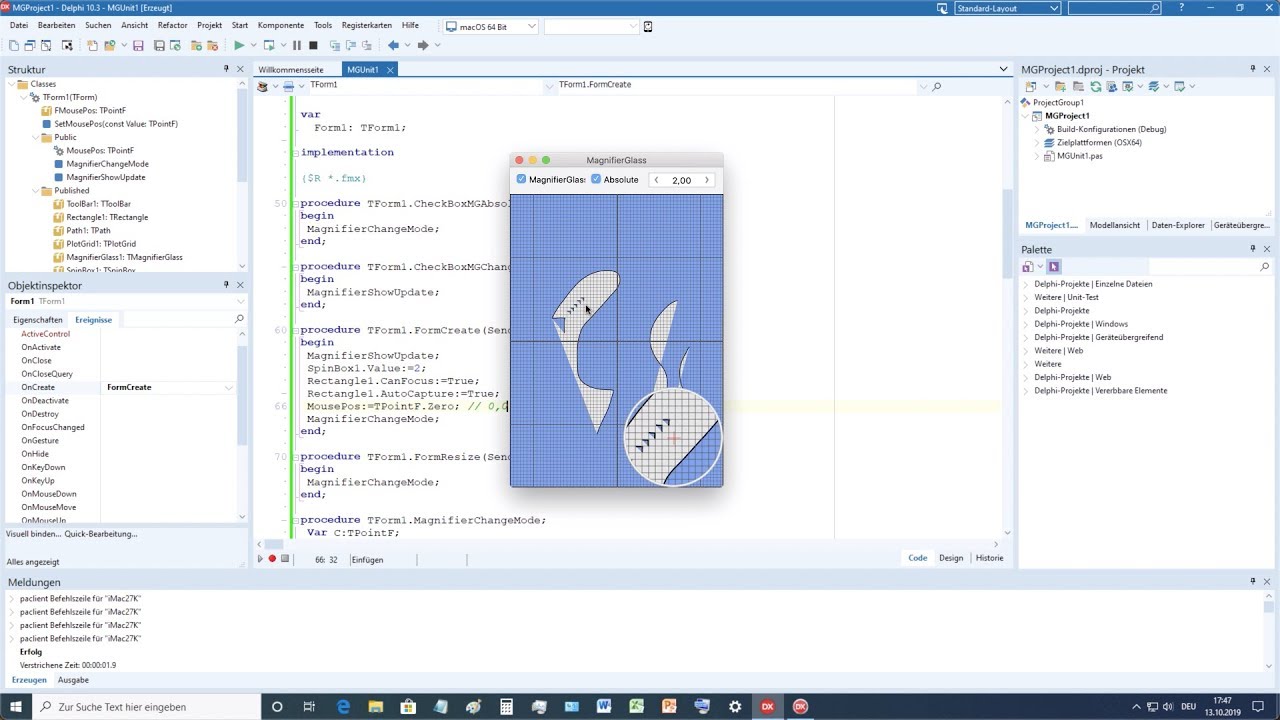Image resolution: width=1280 pixels, height=720 pixels.
Task: Click the green Run button in toolbar
Action: pos(239,45)
